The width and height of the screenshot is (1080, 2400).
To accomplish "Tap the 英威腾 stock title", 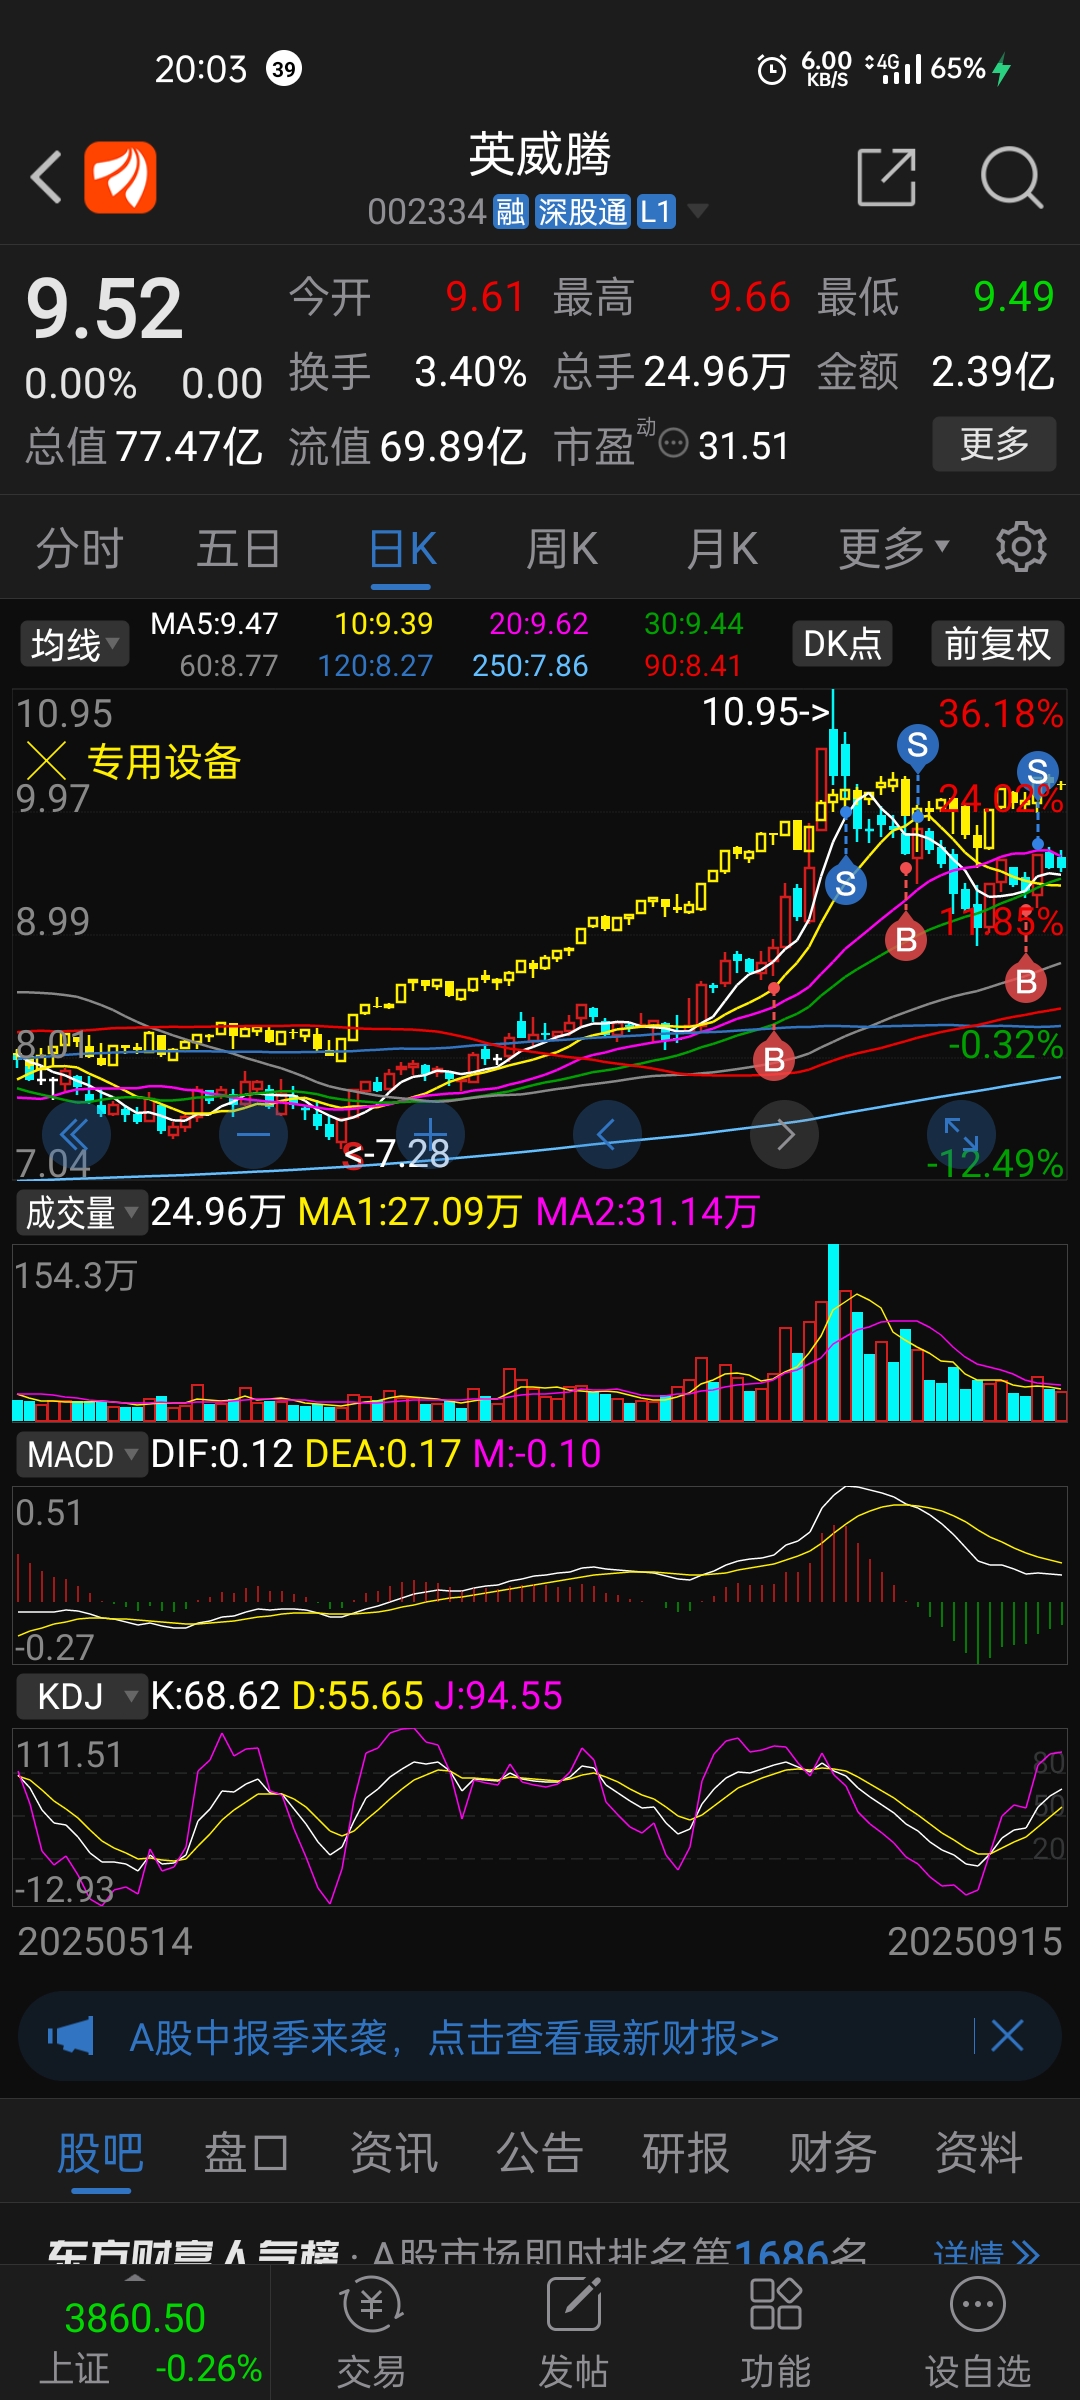I will point(540,154).
